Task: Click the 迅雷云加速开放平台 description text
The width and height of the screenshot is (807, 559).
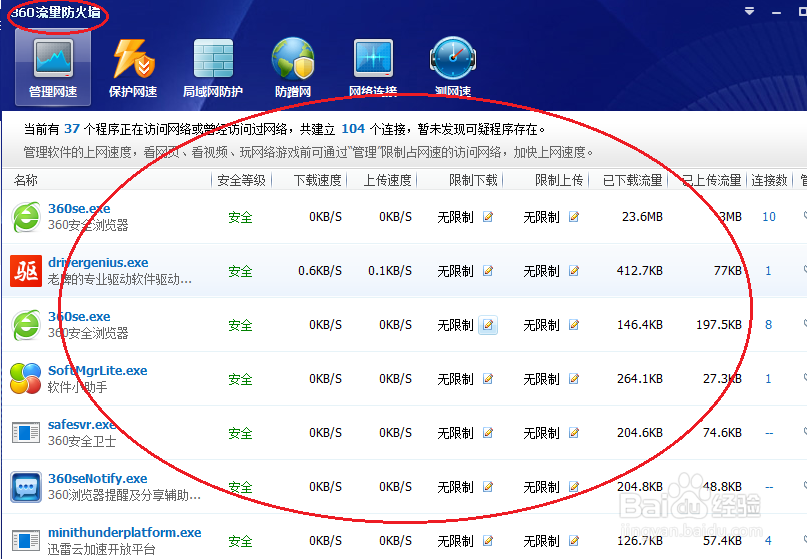Action: point(101,549)
